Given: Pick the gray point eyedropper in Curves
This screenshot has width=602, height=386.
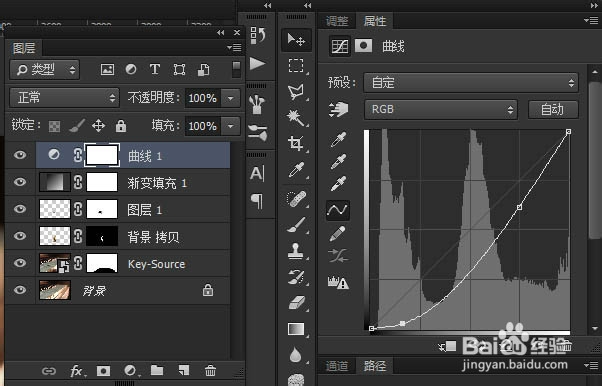Looking at the screenshot, I should pyautogui.click(x=338, y=162).
